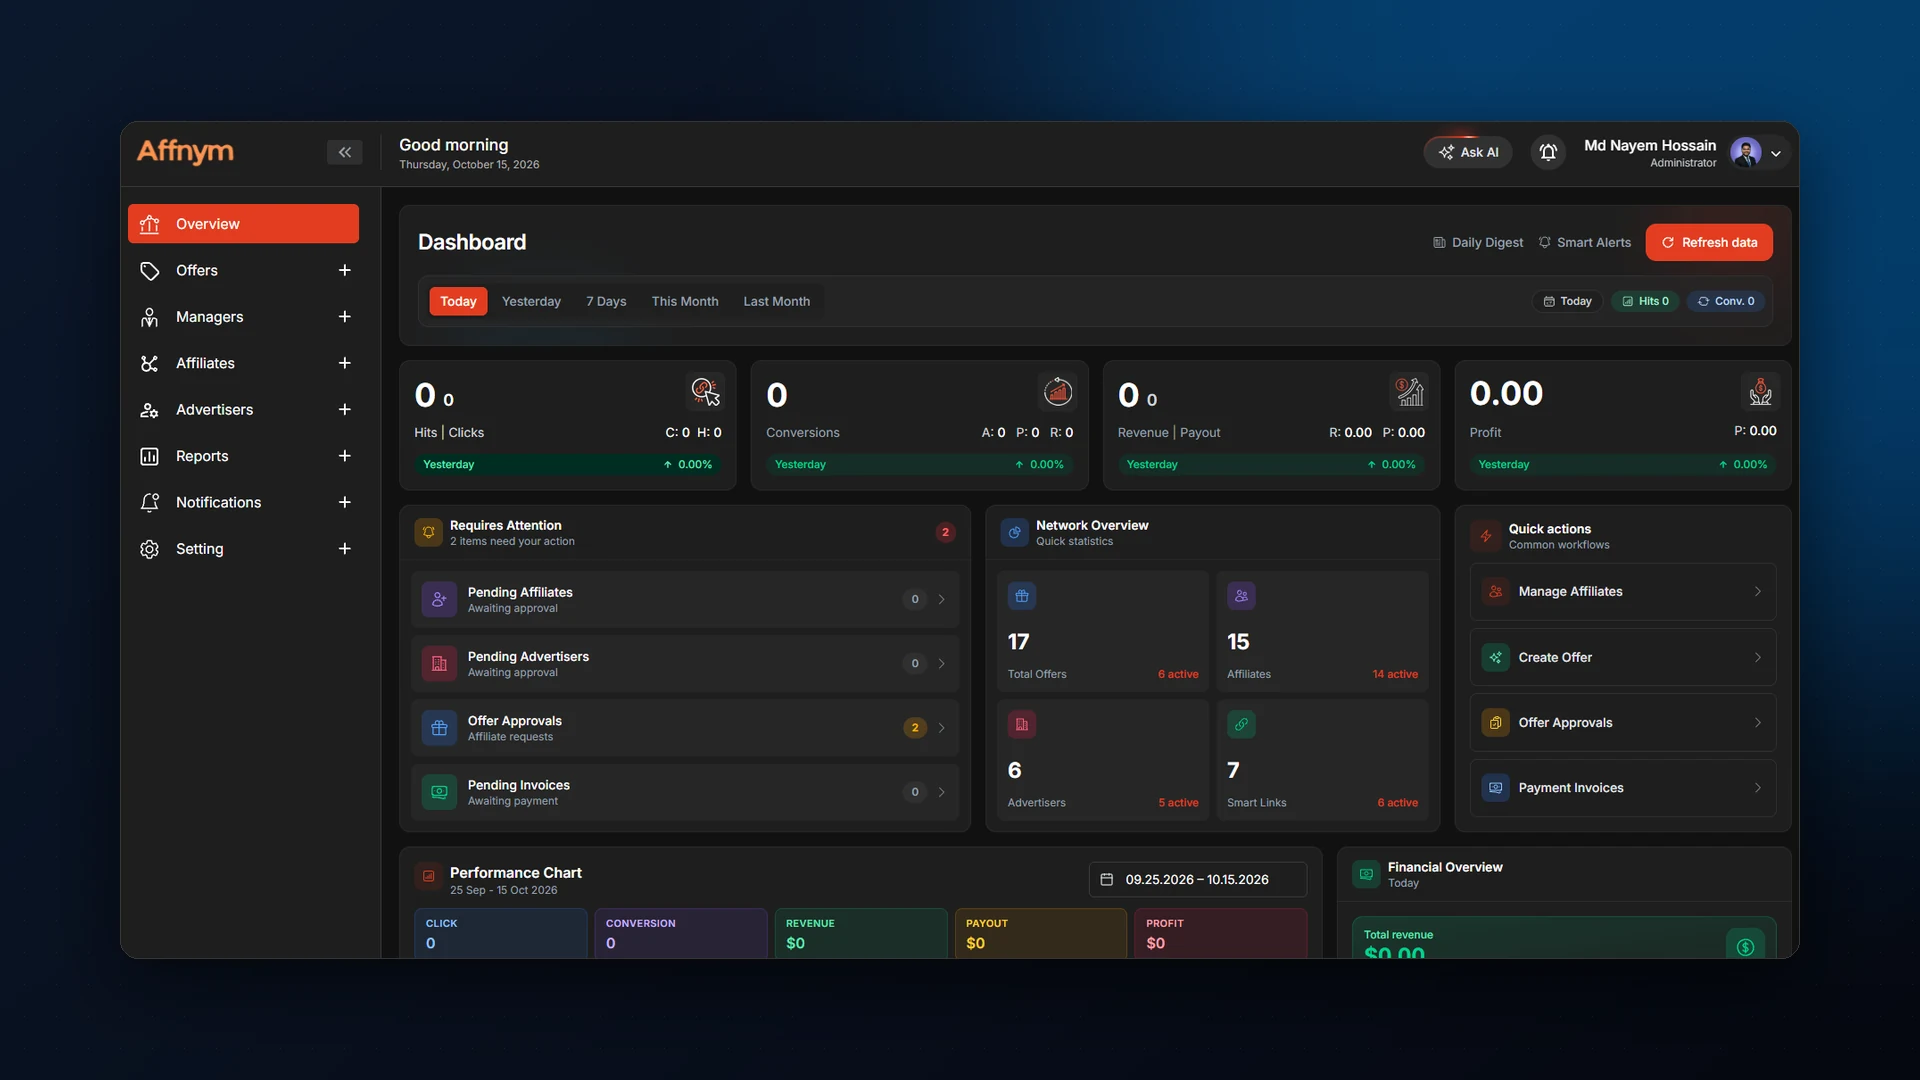Viewport: 1920px width, 1080px height.
Task: Open the Pending Affiliates row icon
Action: pyautogui.click(x=439, y=600)
